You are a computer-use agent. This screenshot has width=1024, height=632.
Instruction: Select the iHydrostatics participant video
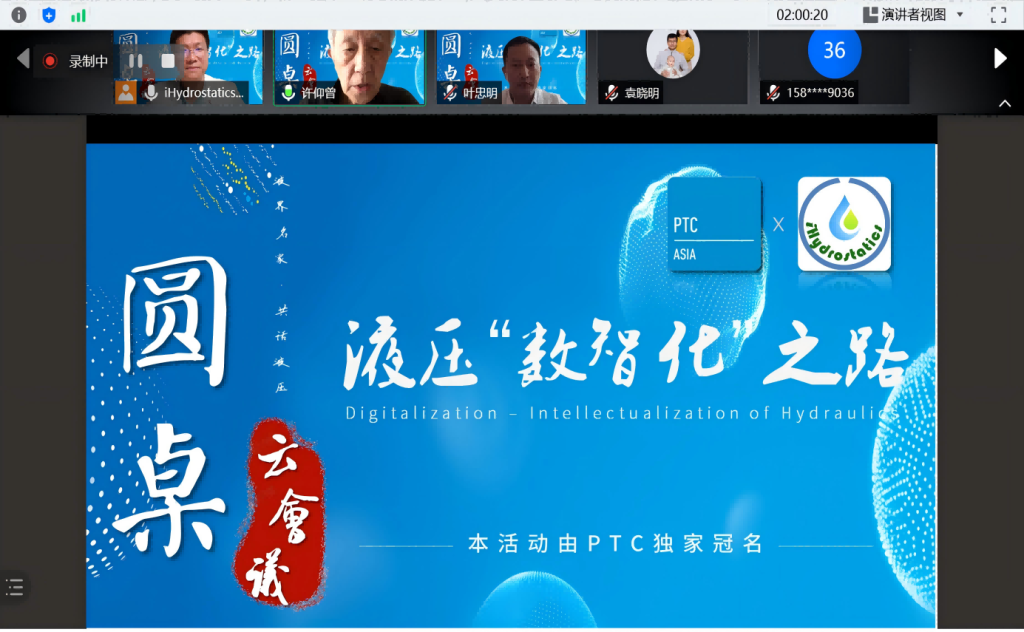(x=188, y=67)
